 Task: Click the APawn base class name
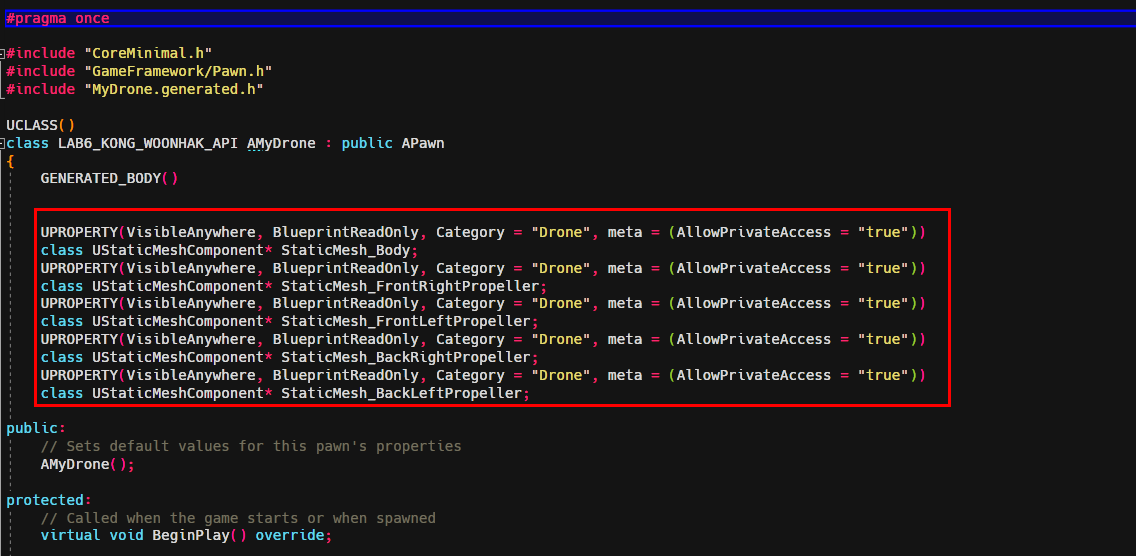pos(423,144)
